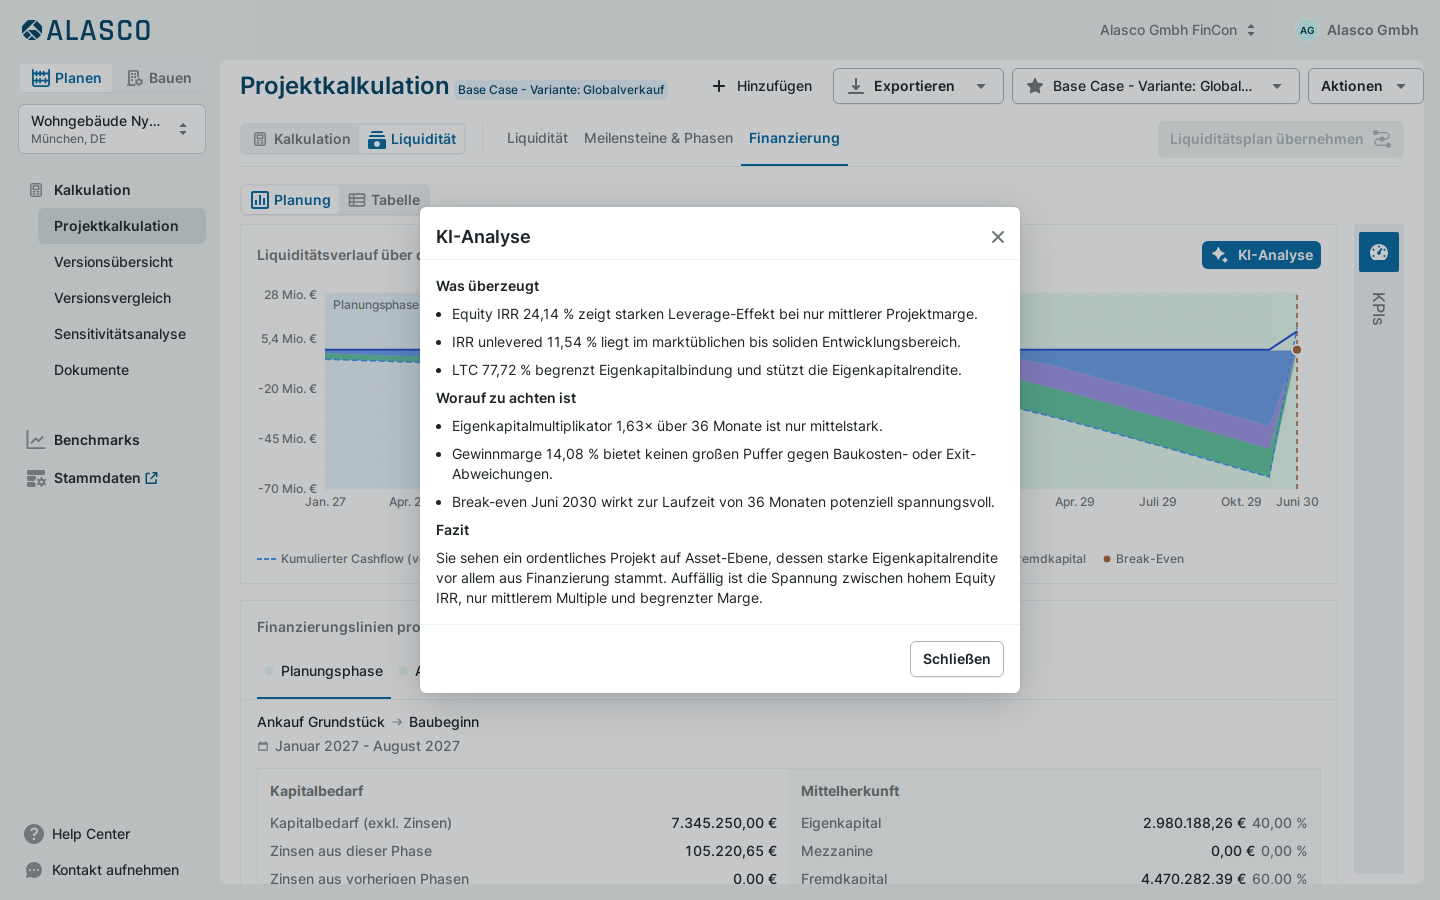Open the KPIs gauge panel icon
The width and height of the screenshot is (1440, 900).
[x=1379, y=252]
